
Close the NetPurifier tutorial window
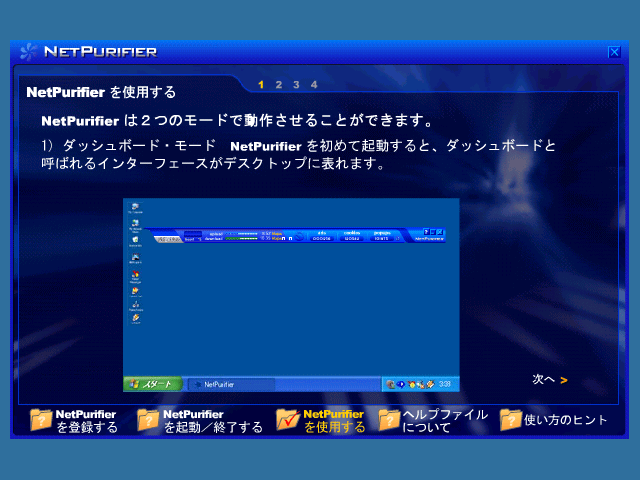pyautogui.click(x=614, y=52)
